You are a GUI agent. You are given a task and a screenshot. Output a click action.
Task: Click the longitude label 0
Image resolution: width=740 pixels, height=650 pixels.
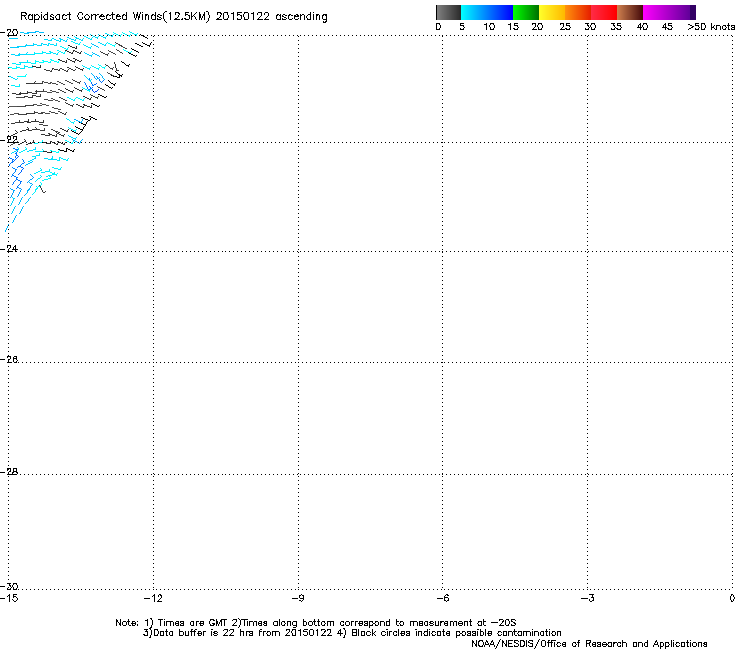coord(732,599)
